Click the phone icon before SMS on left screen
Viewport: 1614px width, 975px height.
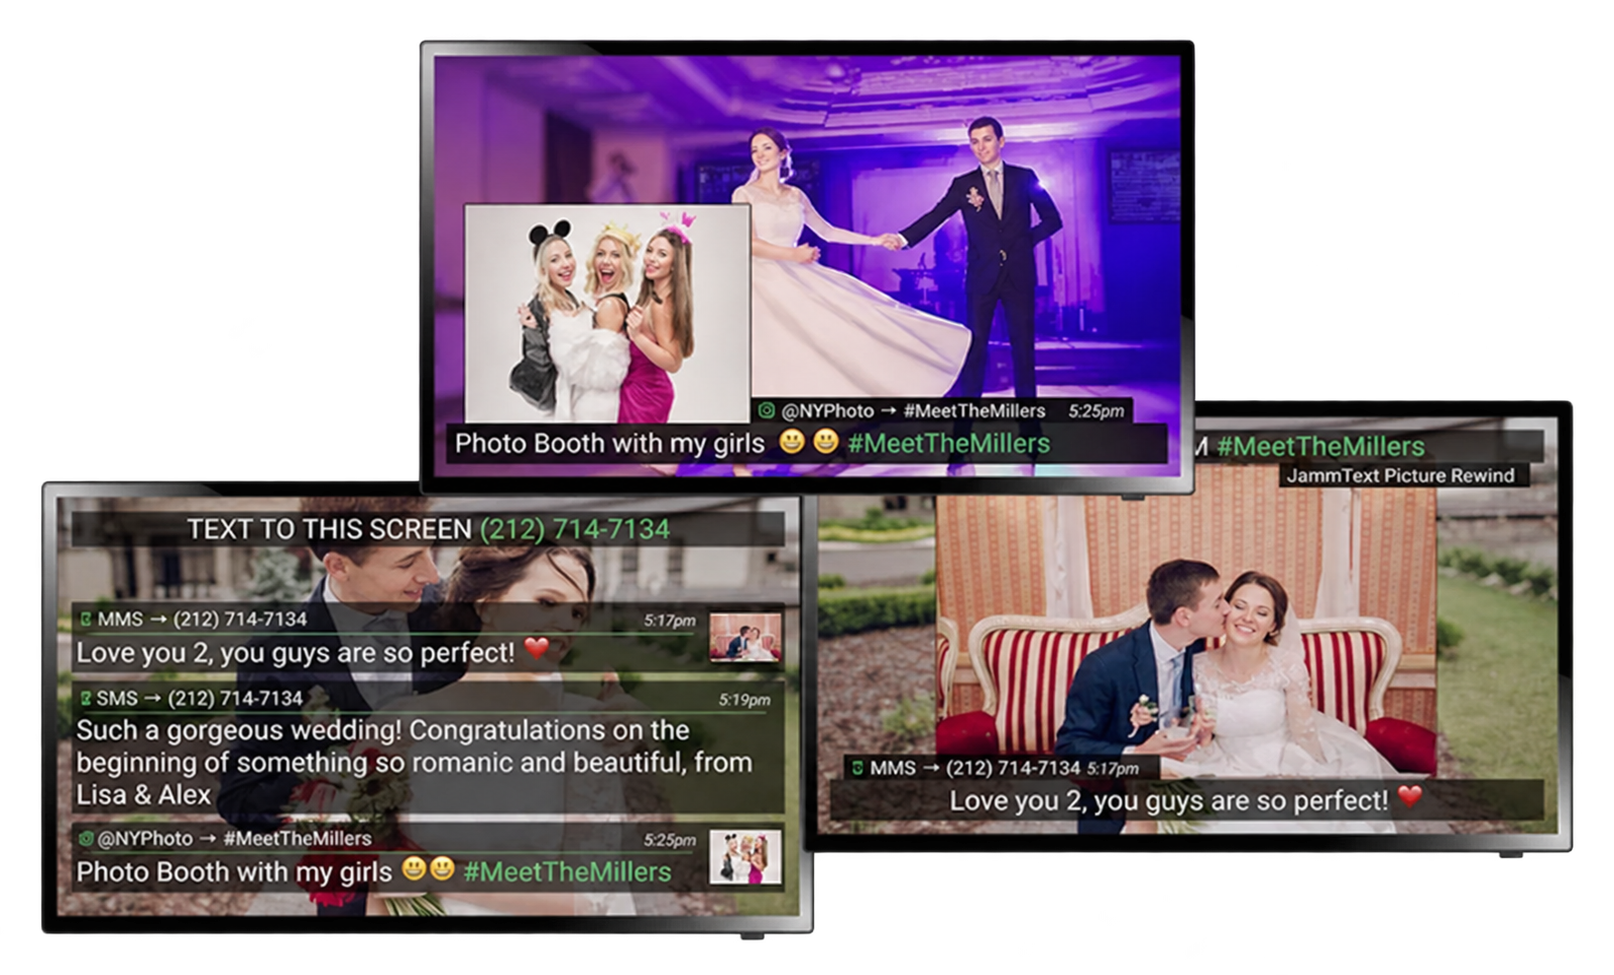tap(86, 698)
